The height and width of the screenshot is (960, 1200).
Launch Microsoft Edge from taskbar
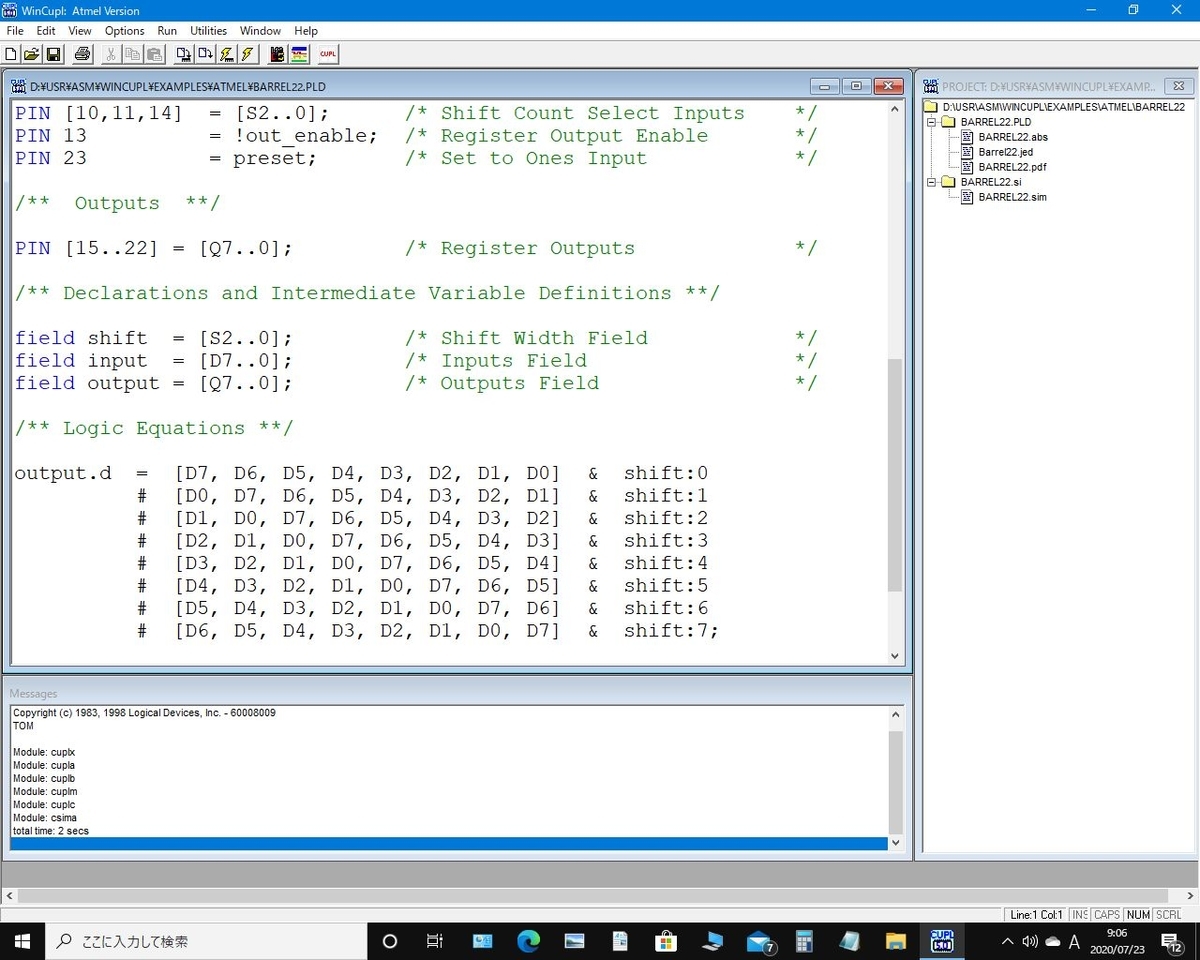point(528,941)
